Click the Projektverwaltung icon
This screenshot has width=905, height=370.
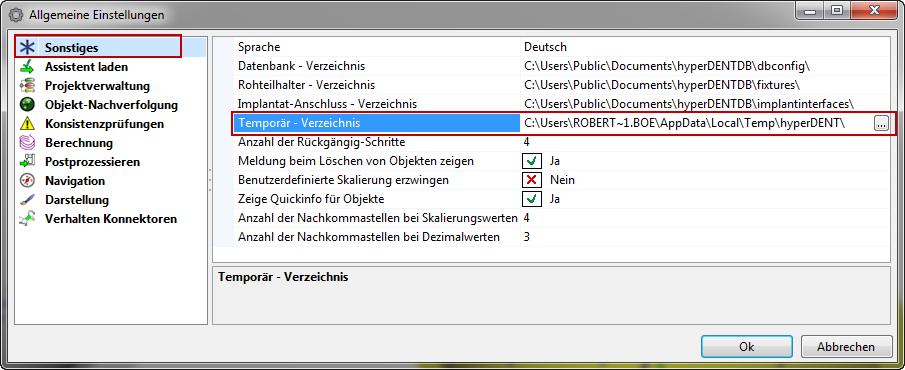tap(27, 86)
